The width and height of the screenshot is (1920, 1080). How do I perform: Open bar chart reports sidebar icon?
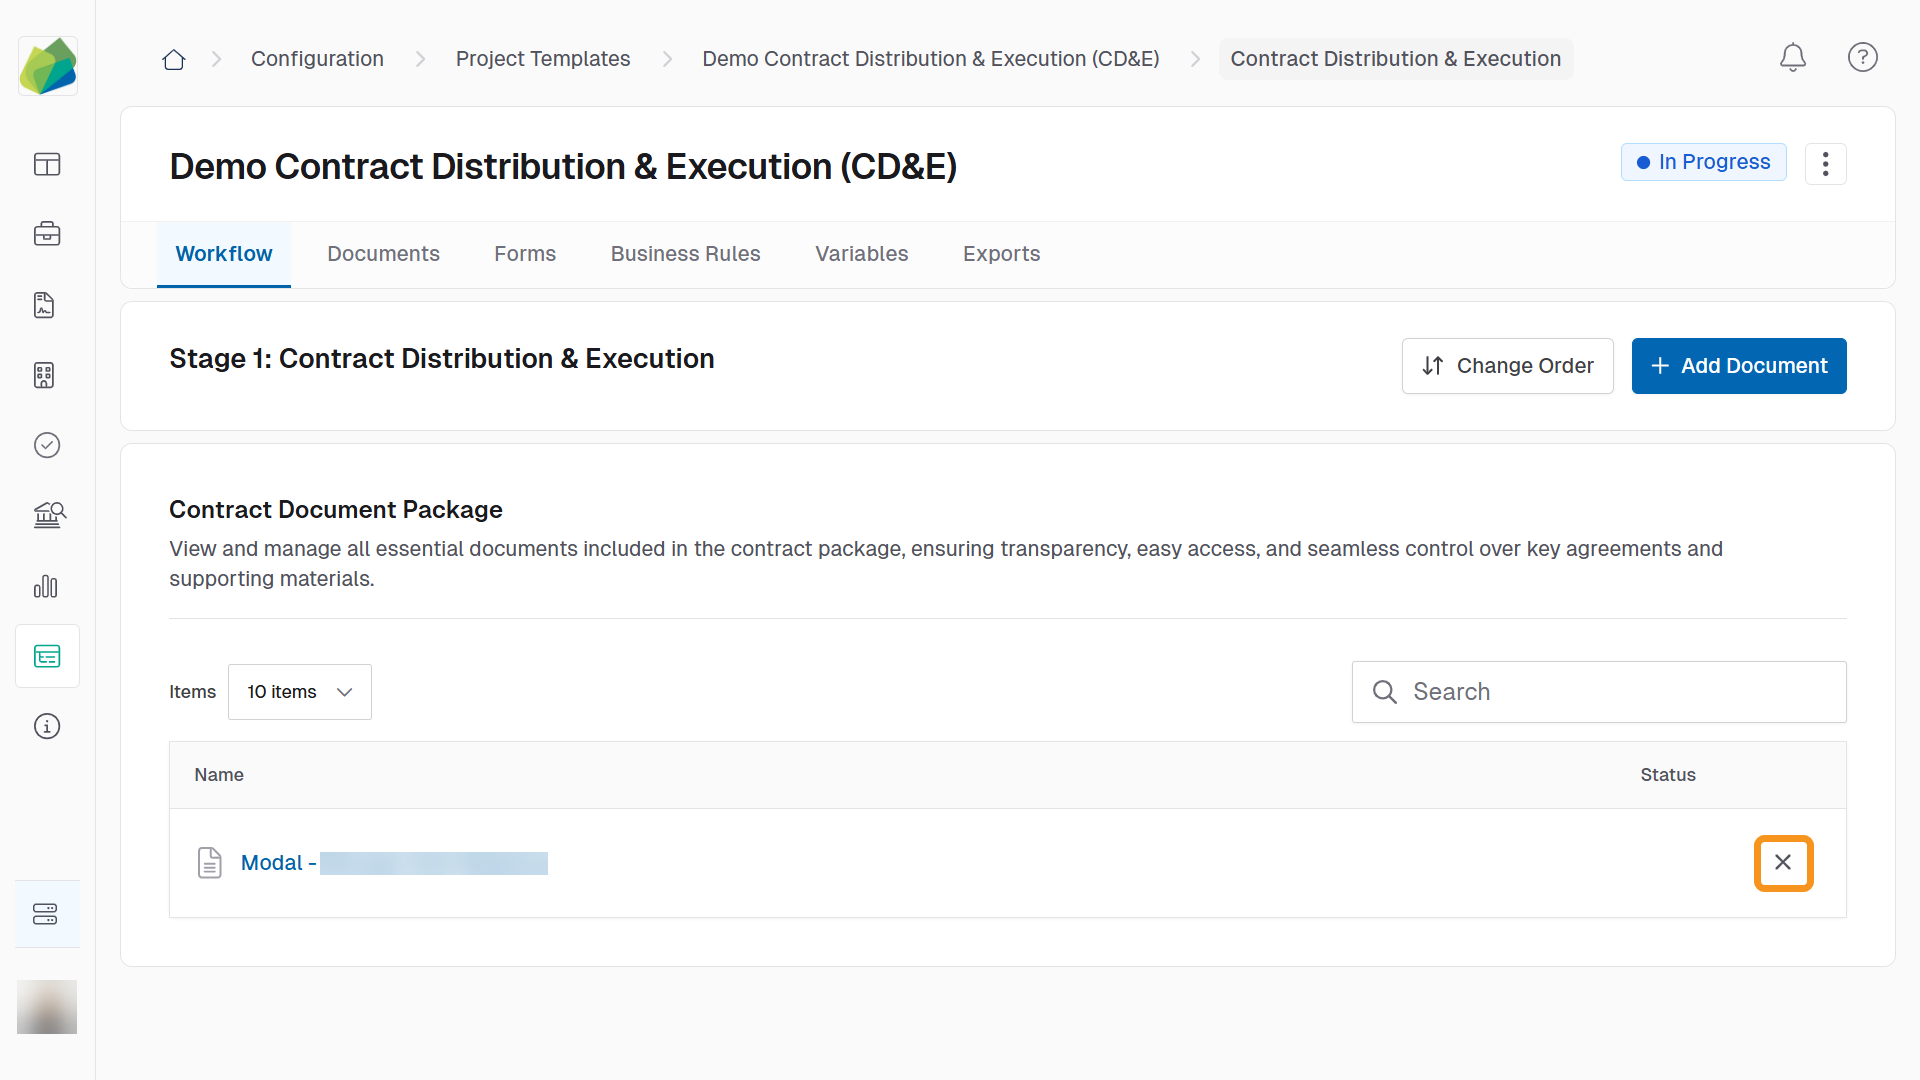point(47,586)
